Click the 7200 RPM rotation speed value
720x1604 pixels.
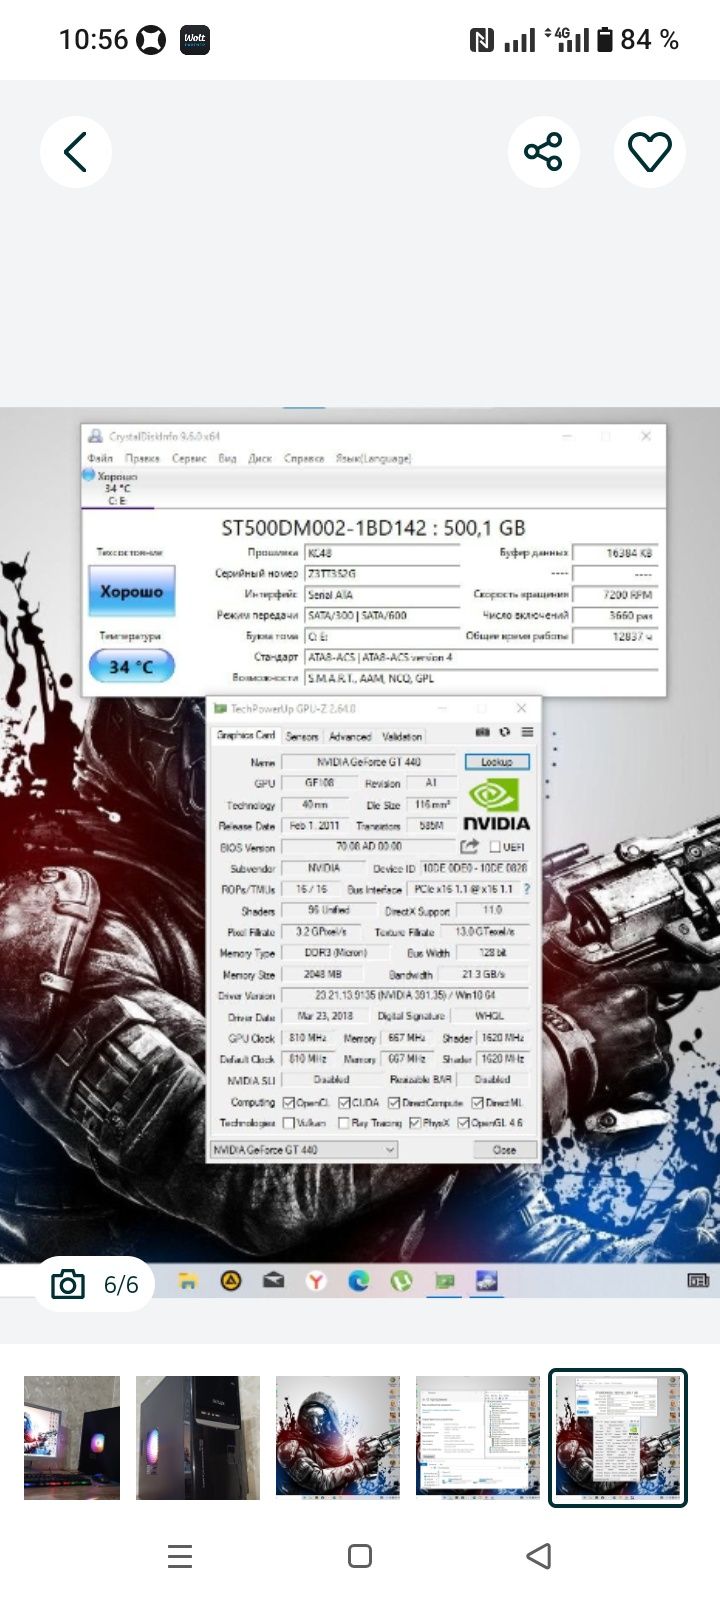[615, 594]
